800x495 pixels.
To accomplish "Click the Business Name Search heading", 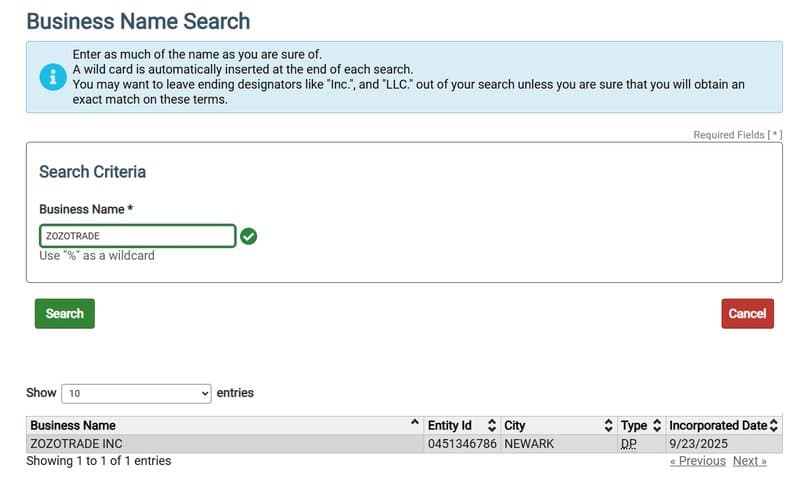I will pos(138,21).
